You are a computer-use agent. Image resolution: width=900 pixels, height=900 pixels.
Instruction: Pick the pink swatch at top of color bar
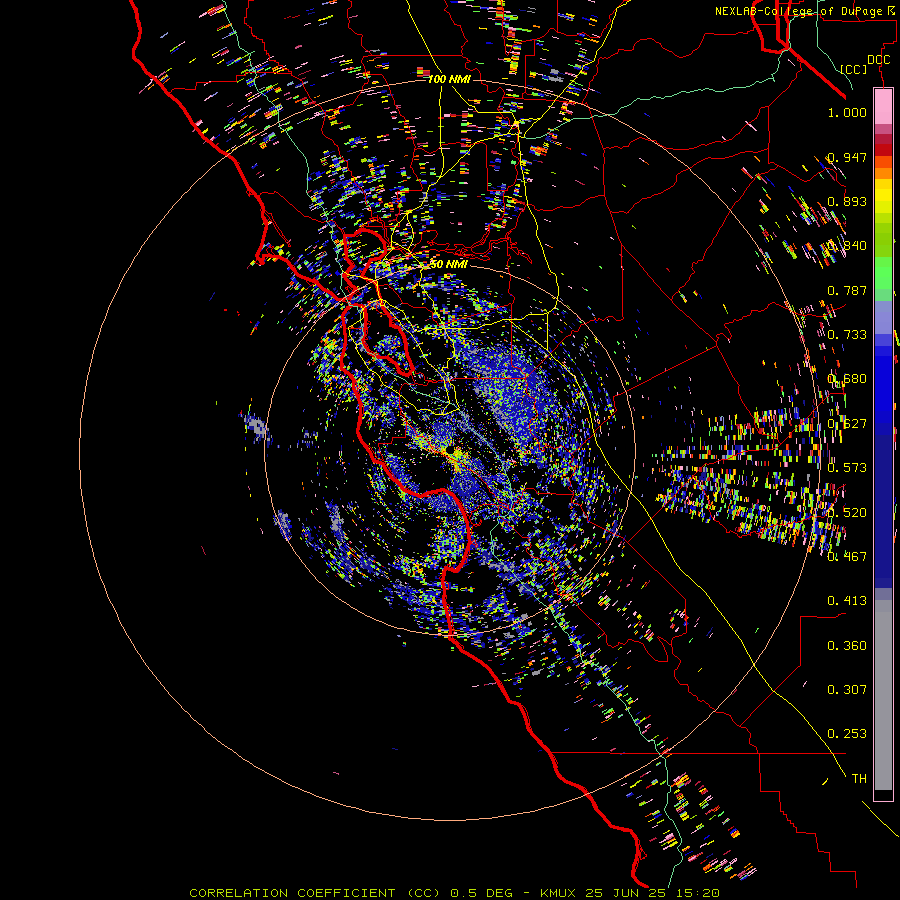883,107
